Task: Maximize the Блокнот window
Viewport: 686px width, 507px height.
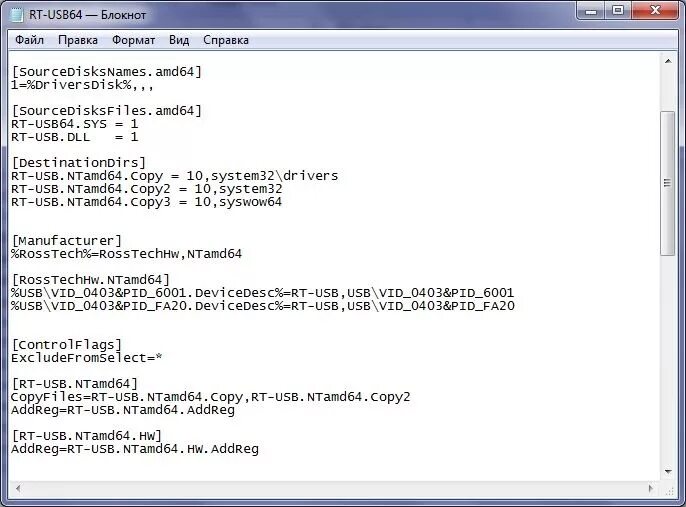Action: (x=618, y=10)
